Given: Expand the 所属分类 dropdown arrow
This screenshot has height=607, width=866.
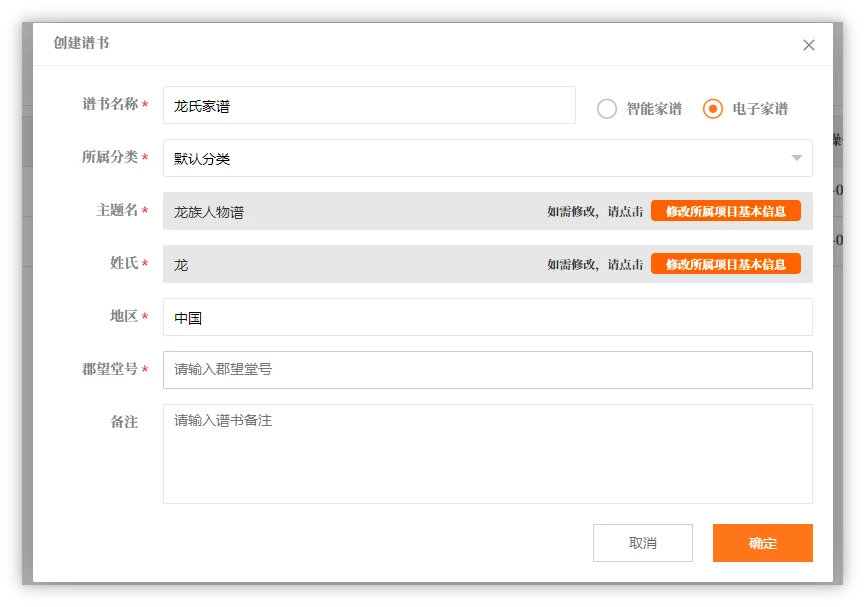Looking at the screenshot, I should point(796,158).
